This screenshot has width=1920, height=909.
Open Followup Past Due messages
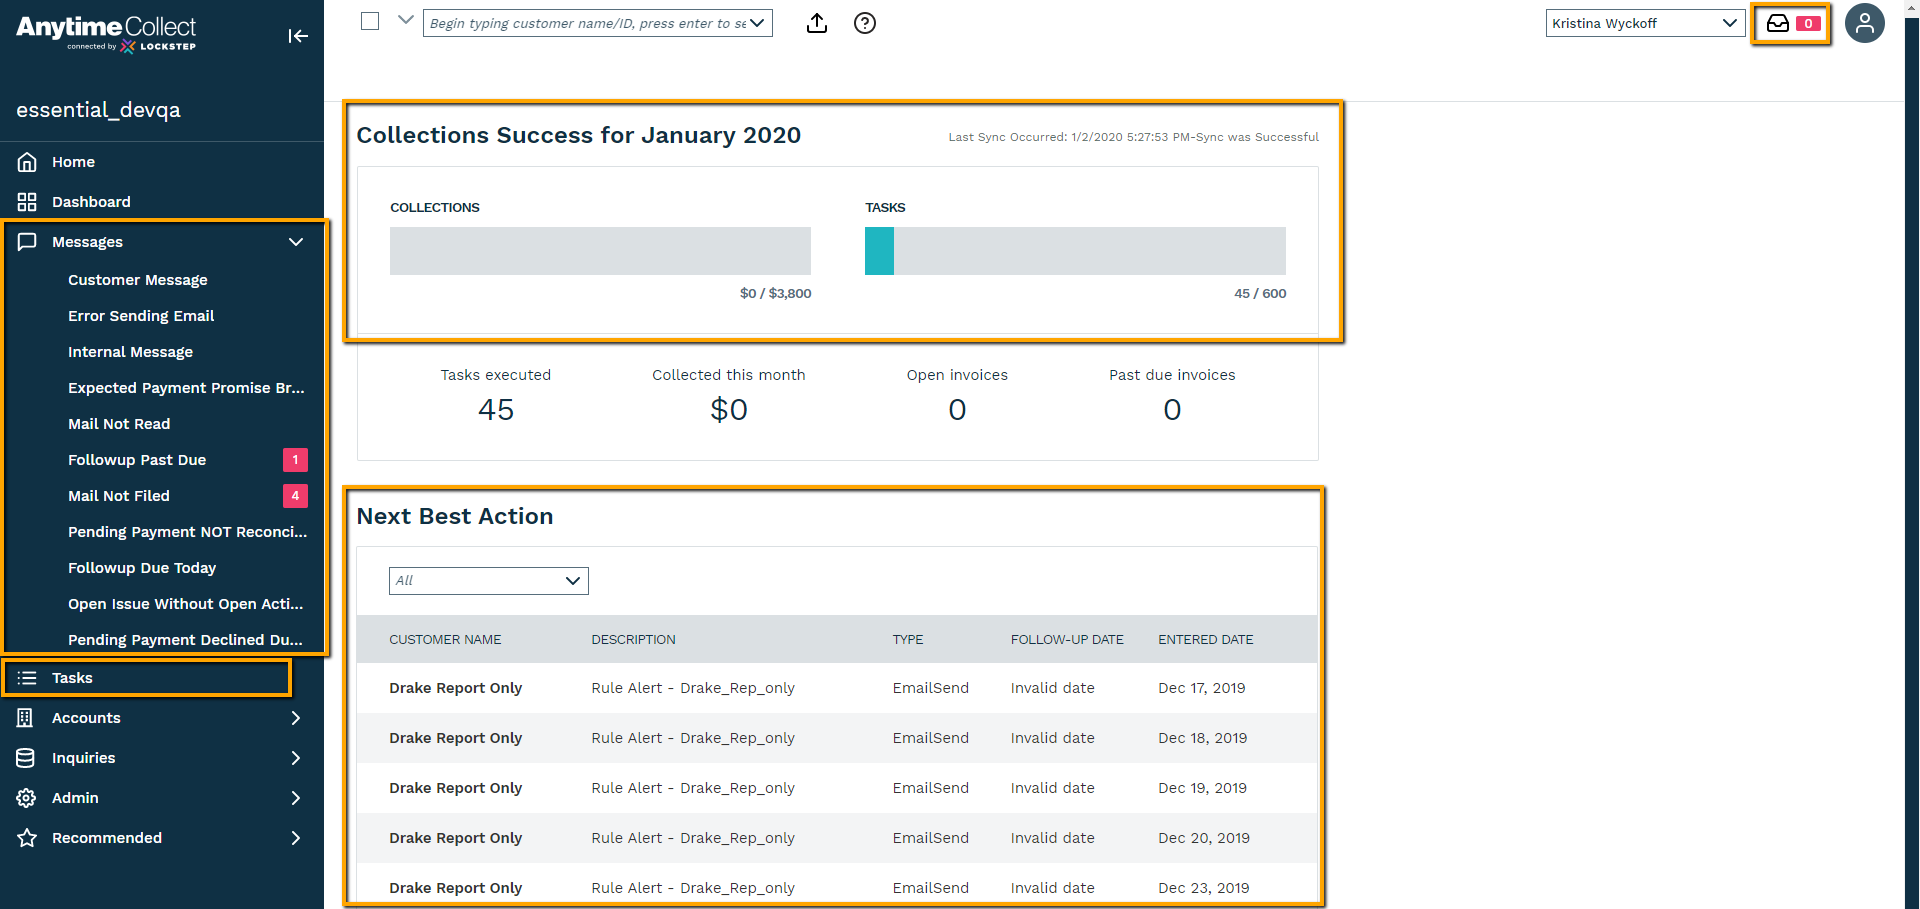coord(137,460)
